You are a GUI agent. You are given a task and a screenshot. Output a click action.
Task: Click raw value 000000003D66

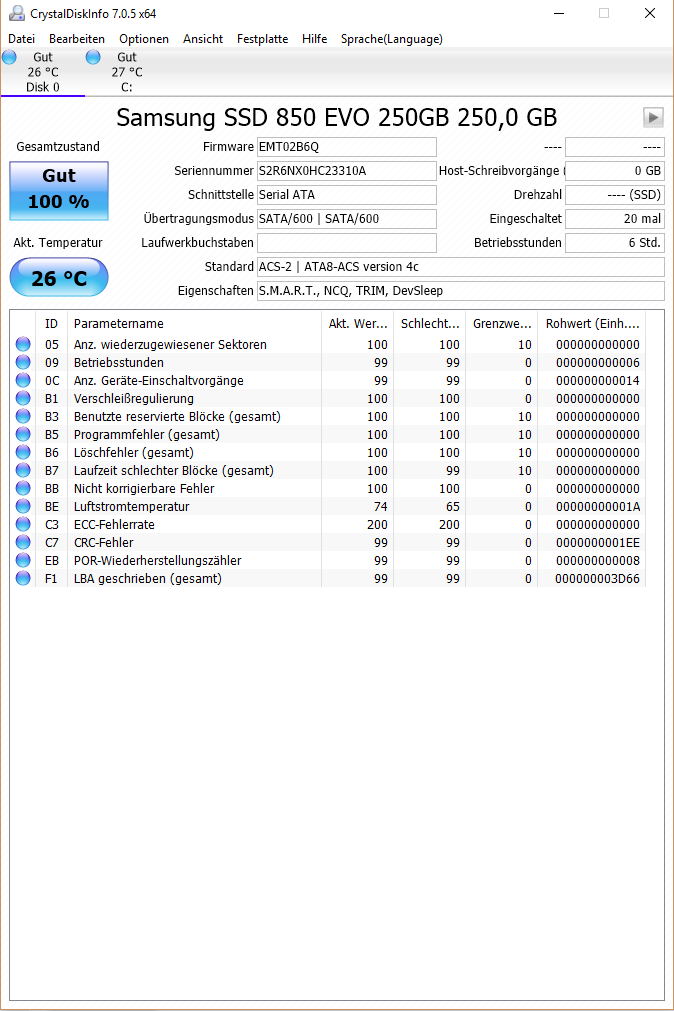coord(598,579)
